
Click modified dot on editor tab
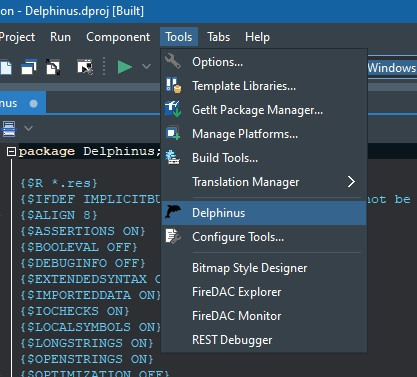[33, 104]
